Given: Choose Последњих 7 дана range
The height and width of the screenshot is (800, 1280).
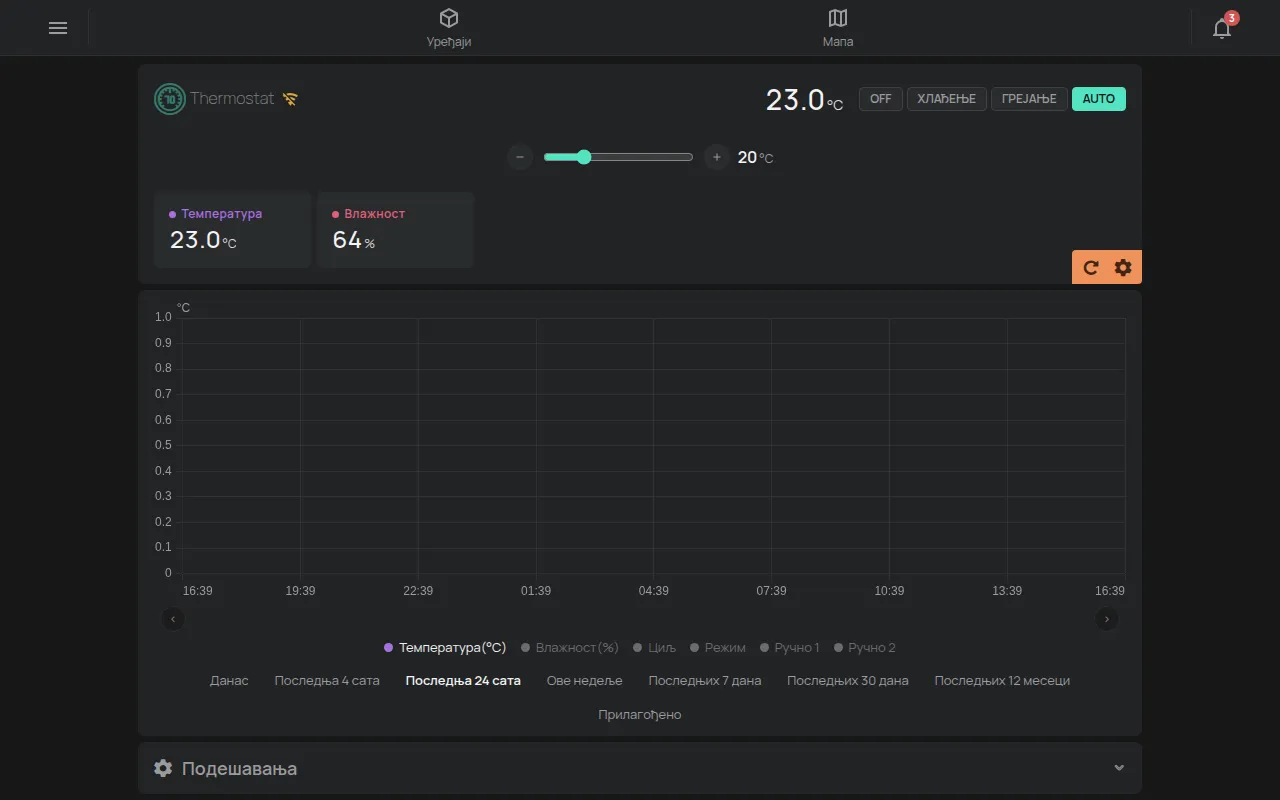Looking at the screenshot, I should [x=705, y=681].
